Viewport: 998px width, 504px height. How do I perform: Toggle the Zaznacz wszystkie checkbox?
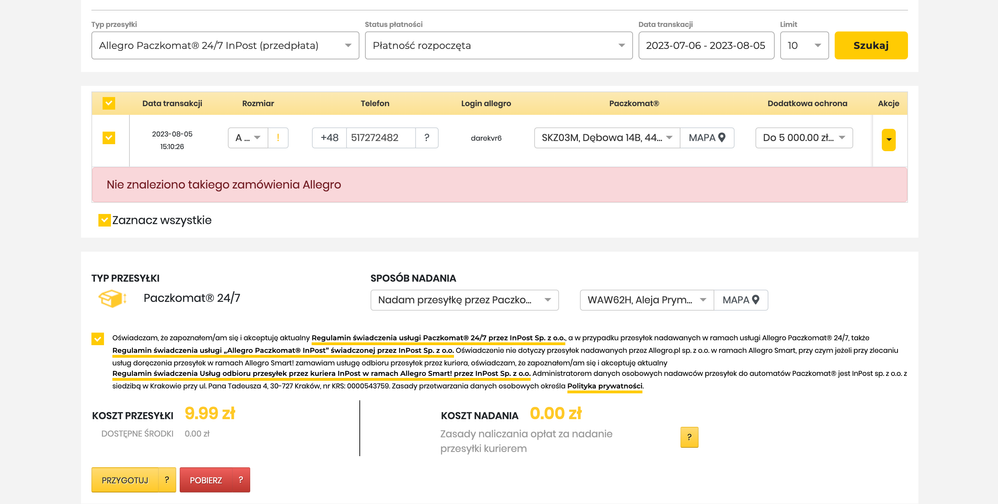(x=104, y=220)
